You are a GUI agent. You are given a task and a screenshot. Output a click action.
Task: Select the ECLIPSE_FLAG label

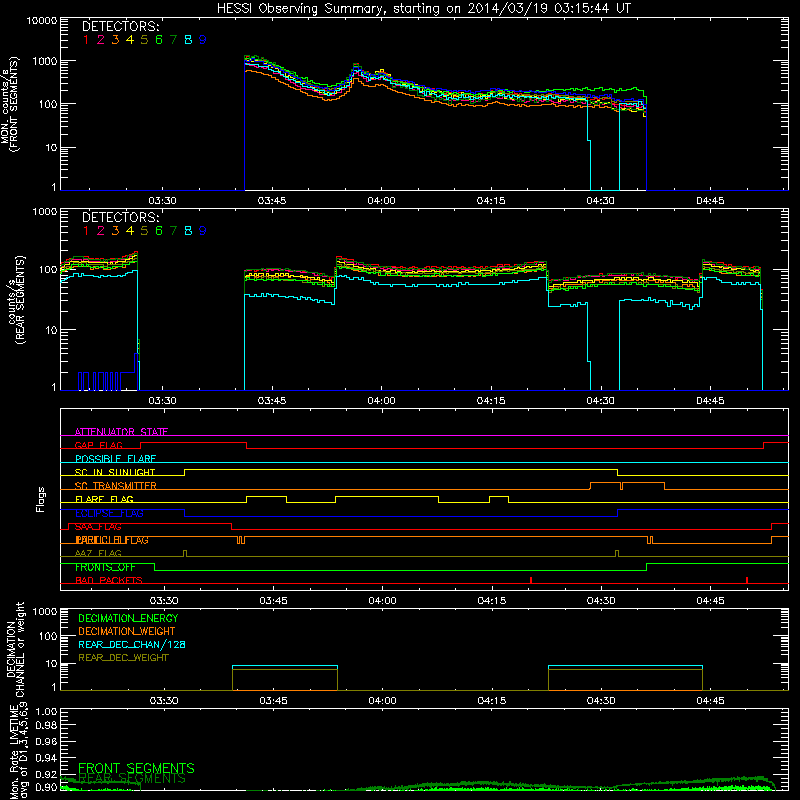(109, 513)
